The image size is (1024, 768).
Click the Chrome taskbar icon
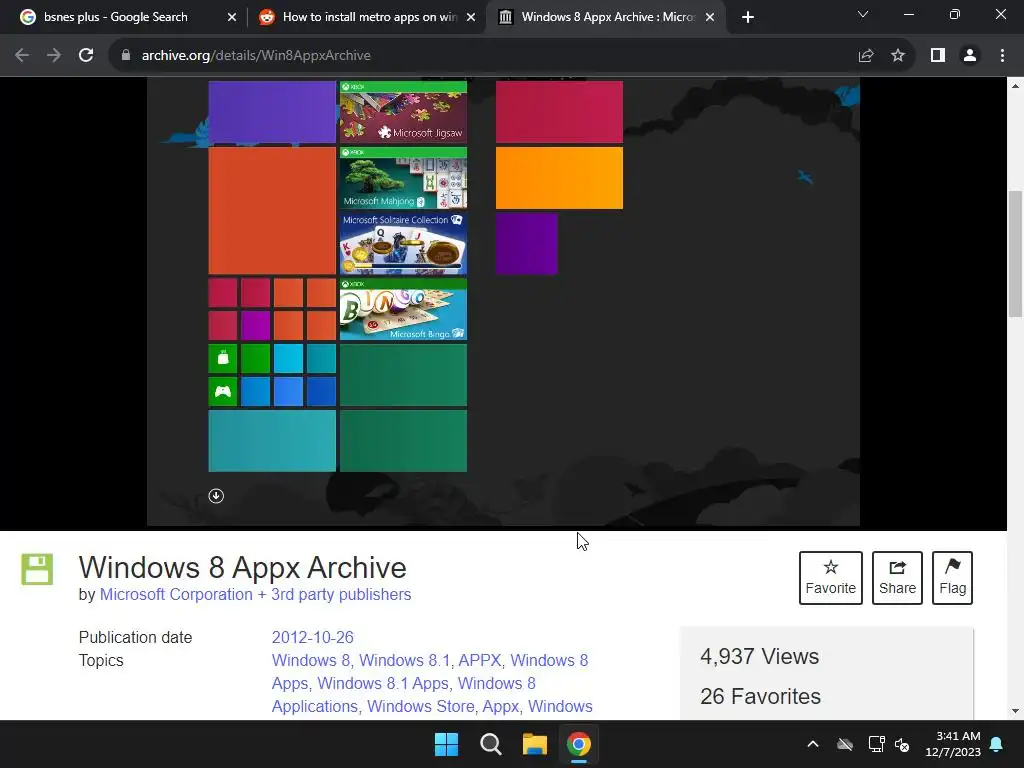tap(579, 744)
